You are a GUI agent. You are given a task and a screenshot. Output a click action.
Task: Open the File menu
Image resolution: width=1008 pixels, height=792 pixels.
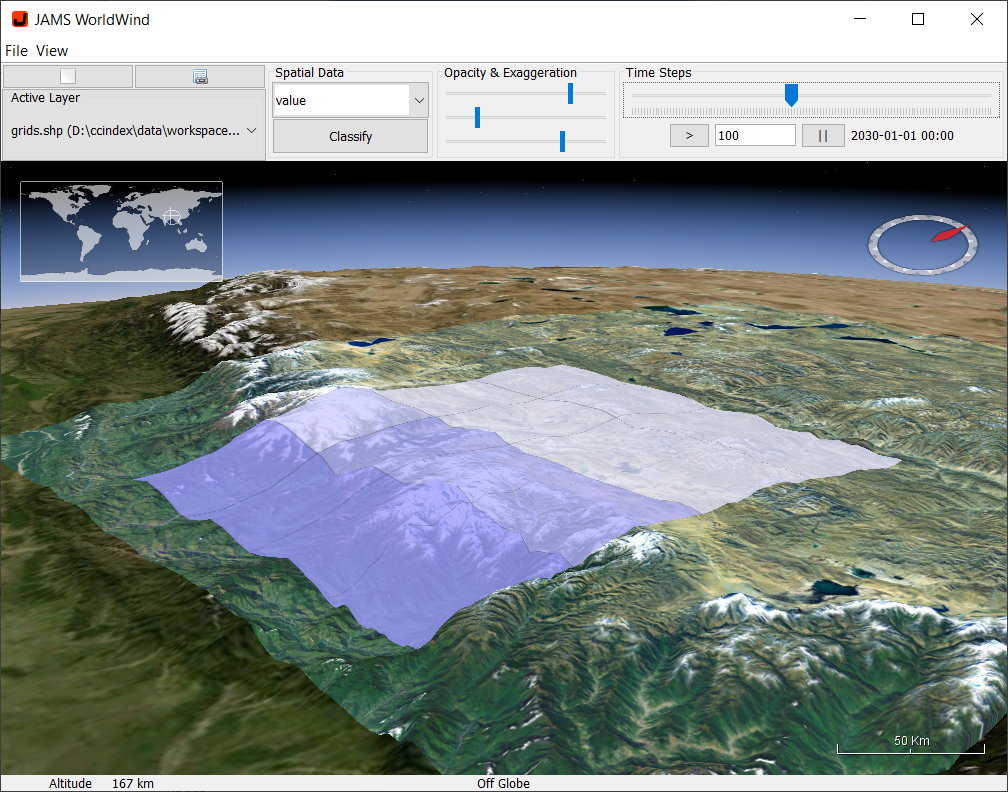17,51
